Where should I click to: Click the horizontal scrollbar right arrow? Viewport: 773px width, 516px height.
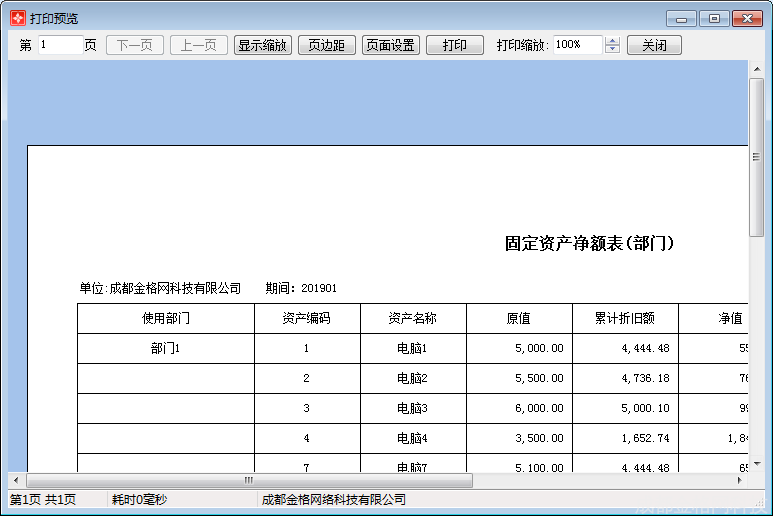point(740,481)
